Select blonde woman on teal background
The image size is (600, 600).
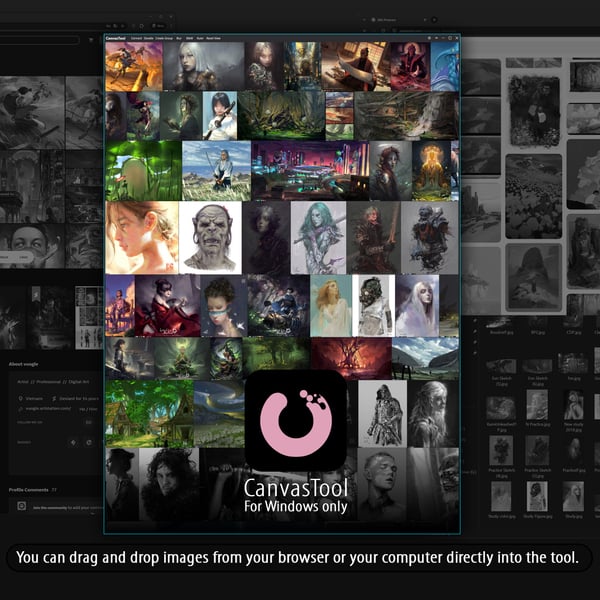coord(331,306)
